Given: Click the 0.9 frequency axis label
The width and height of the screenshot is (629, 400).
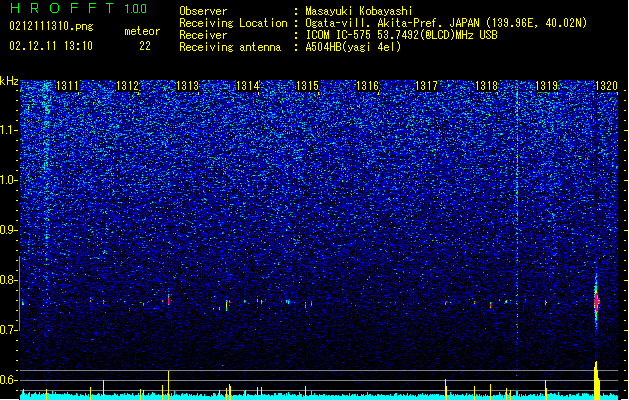Looking at the screenshot, I should pyautogui.click(x=9, y=230).
